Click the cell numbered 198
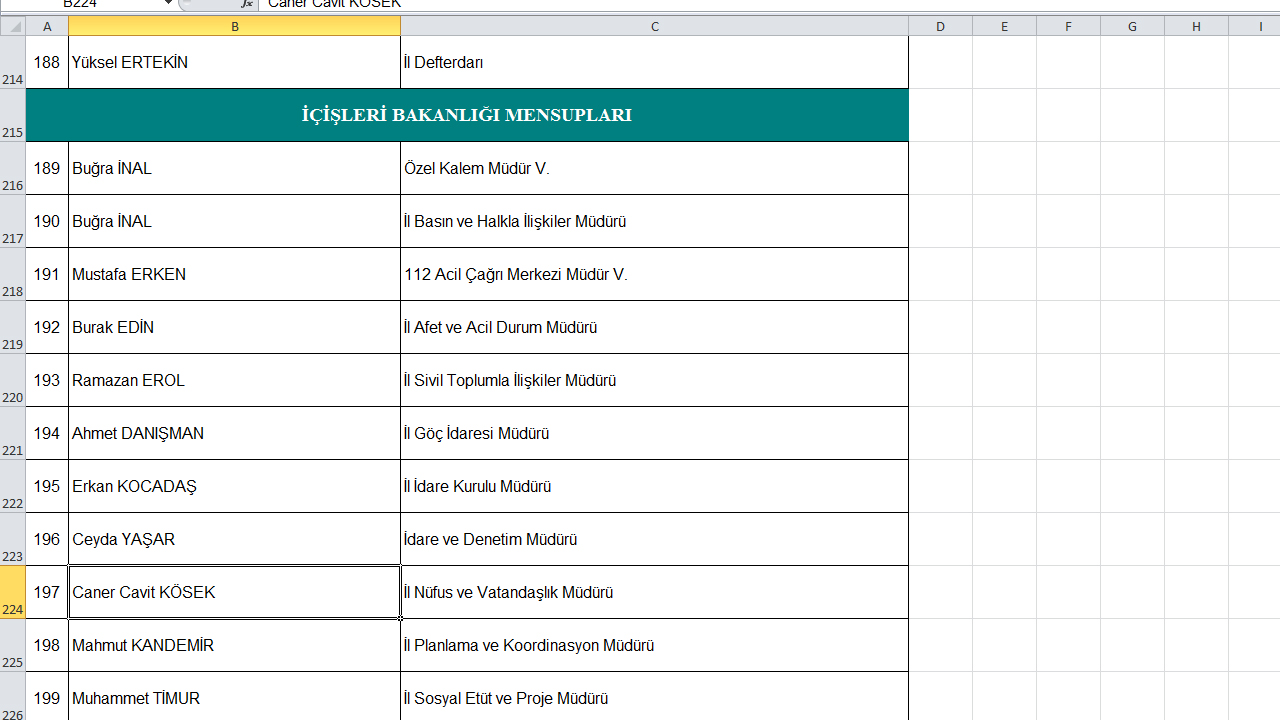 [x=47, y=645]
